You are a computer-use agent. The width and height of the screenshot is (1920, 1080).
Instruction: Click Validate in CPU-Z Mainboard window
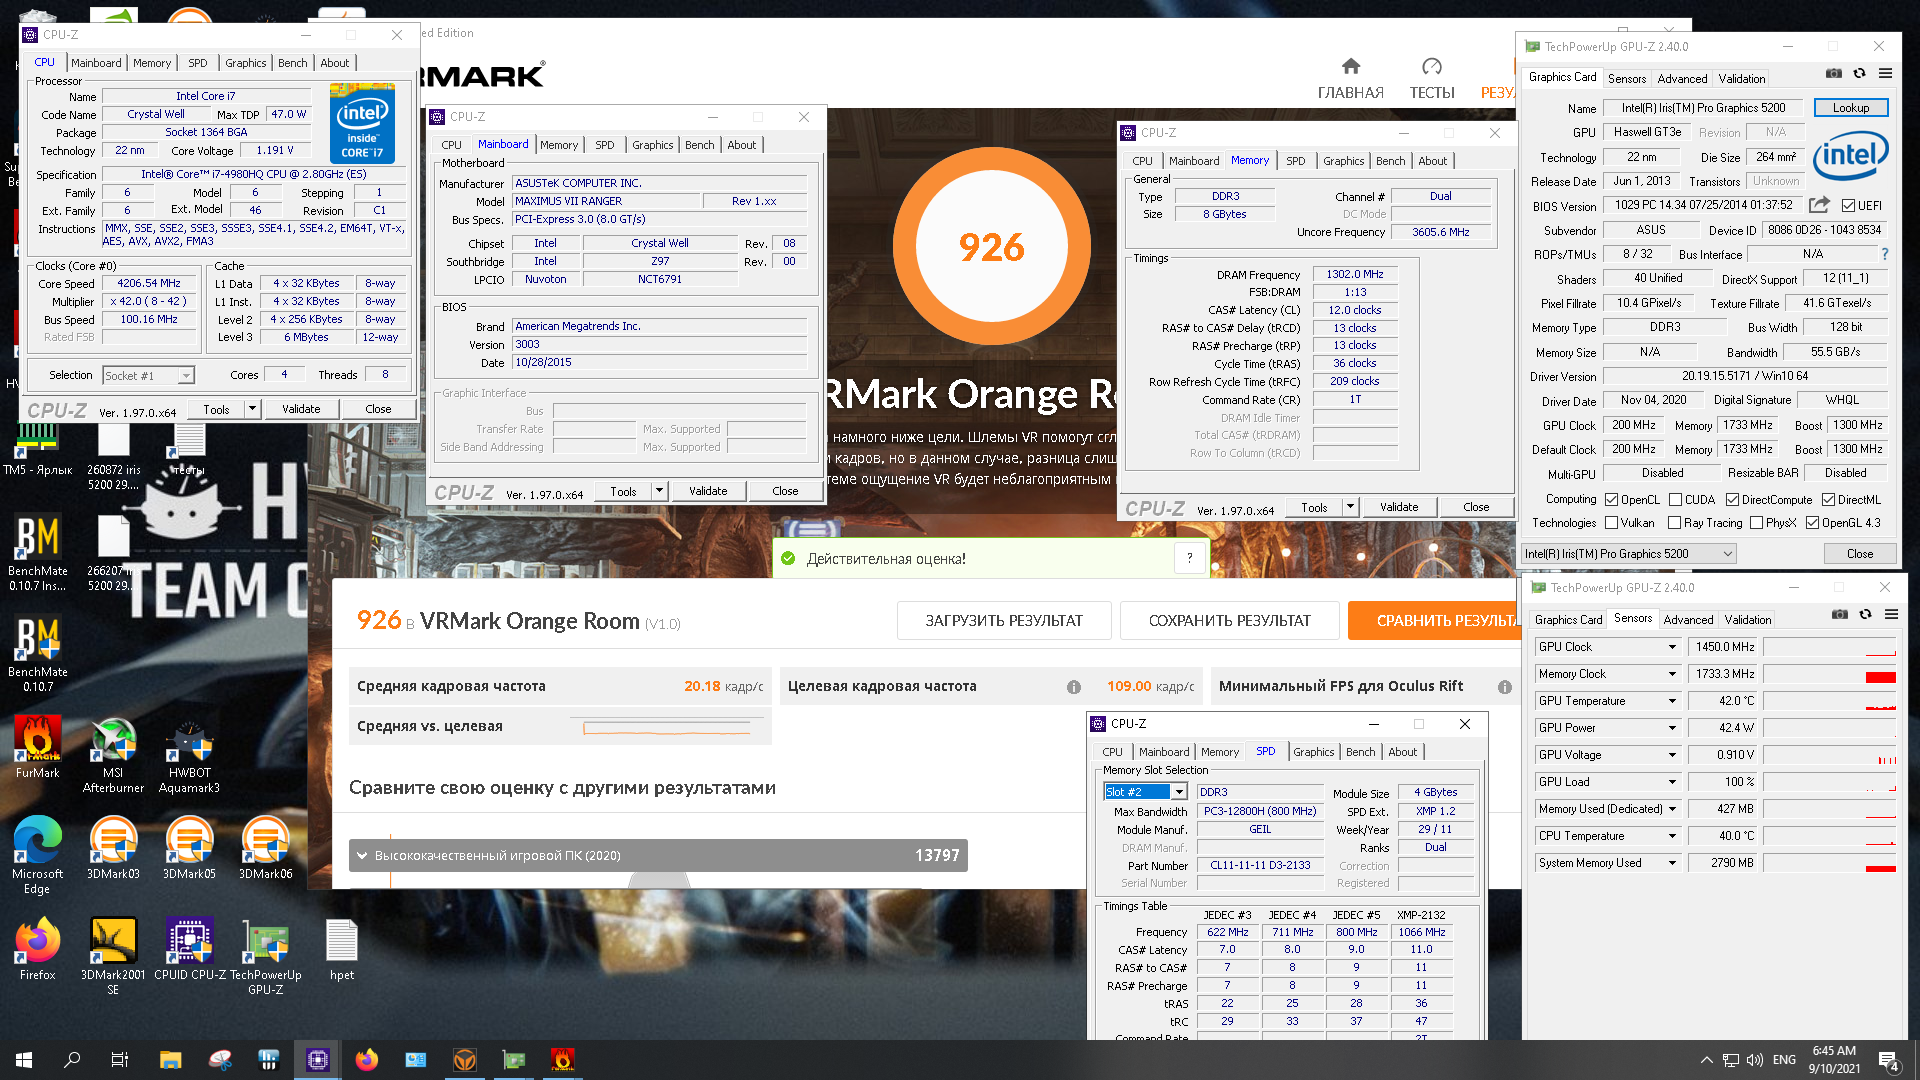[x=708, y=491]
